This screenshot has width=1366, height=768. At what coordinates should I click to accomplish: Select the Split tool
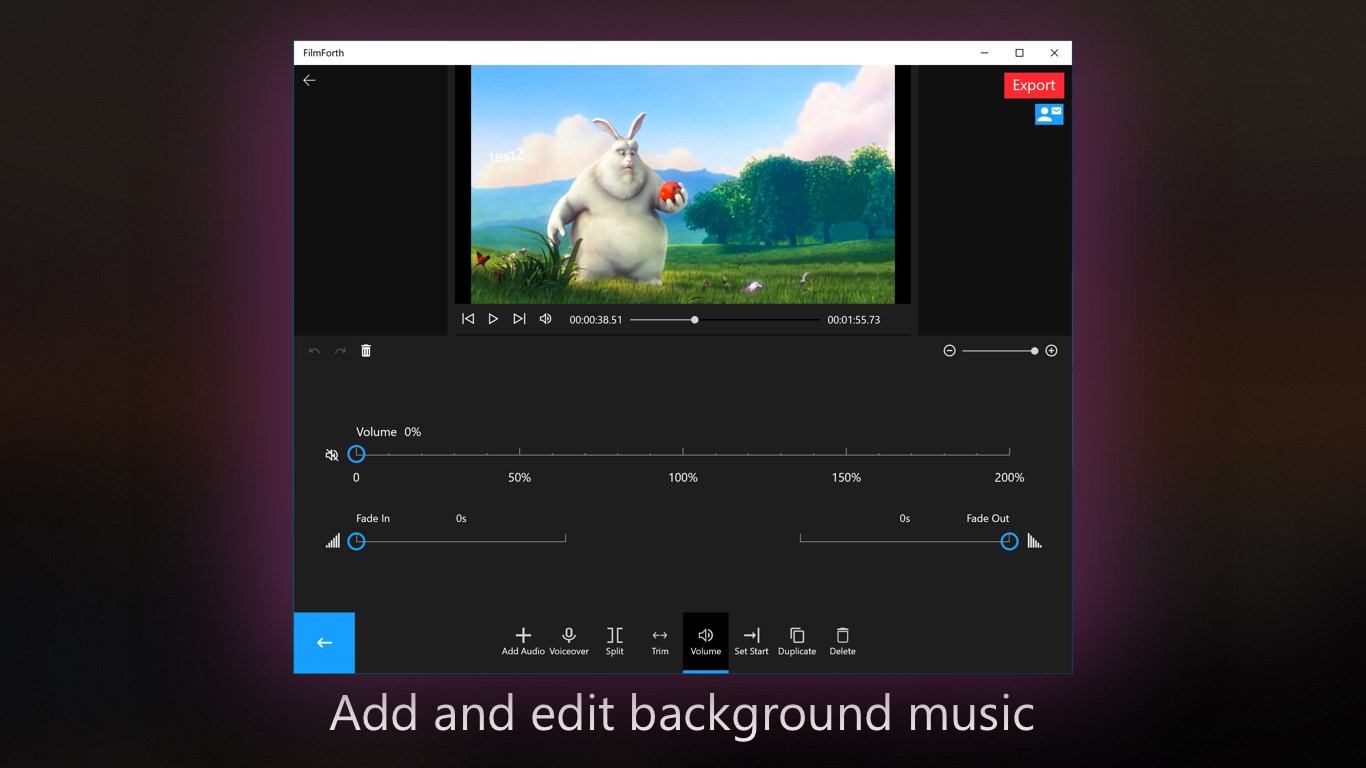pos(615,642)
